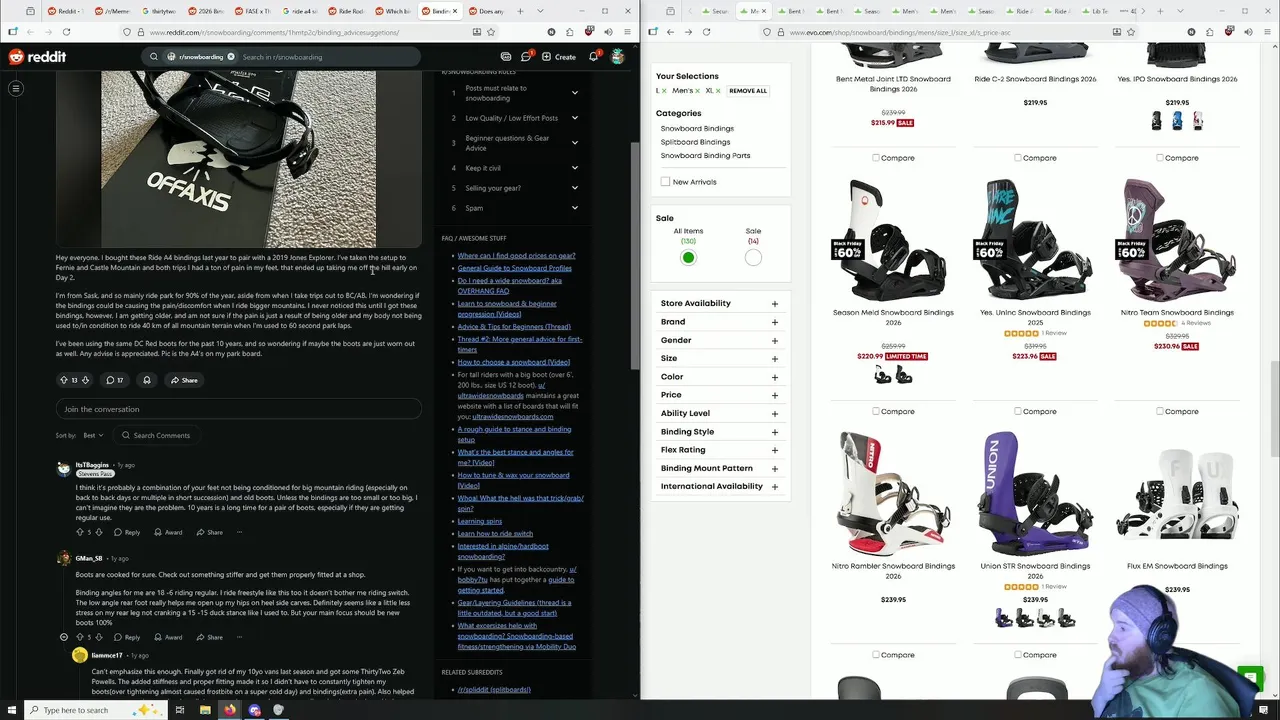The height and width of the screenshot is (720, 1280).
Task: Open Reddit notifications bell
Action: 593,57
